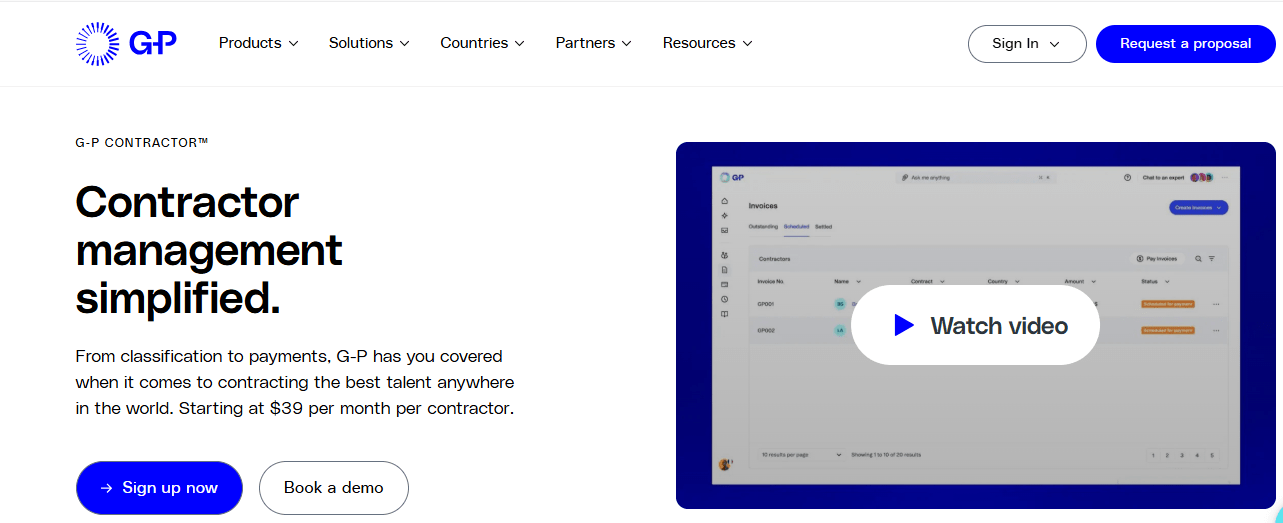Click the magnifier search icon beside Pay Invoices
Screen dimensions: 1283x523
1198,258
